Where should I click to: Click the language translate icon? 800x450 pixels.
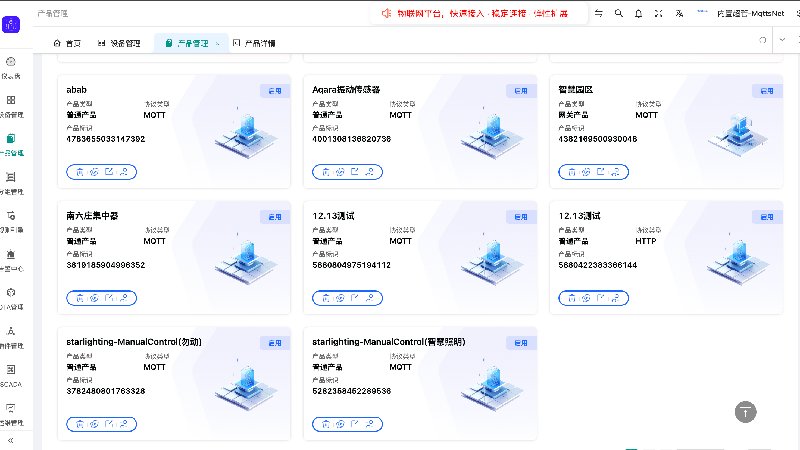[x=679, y=13]
